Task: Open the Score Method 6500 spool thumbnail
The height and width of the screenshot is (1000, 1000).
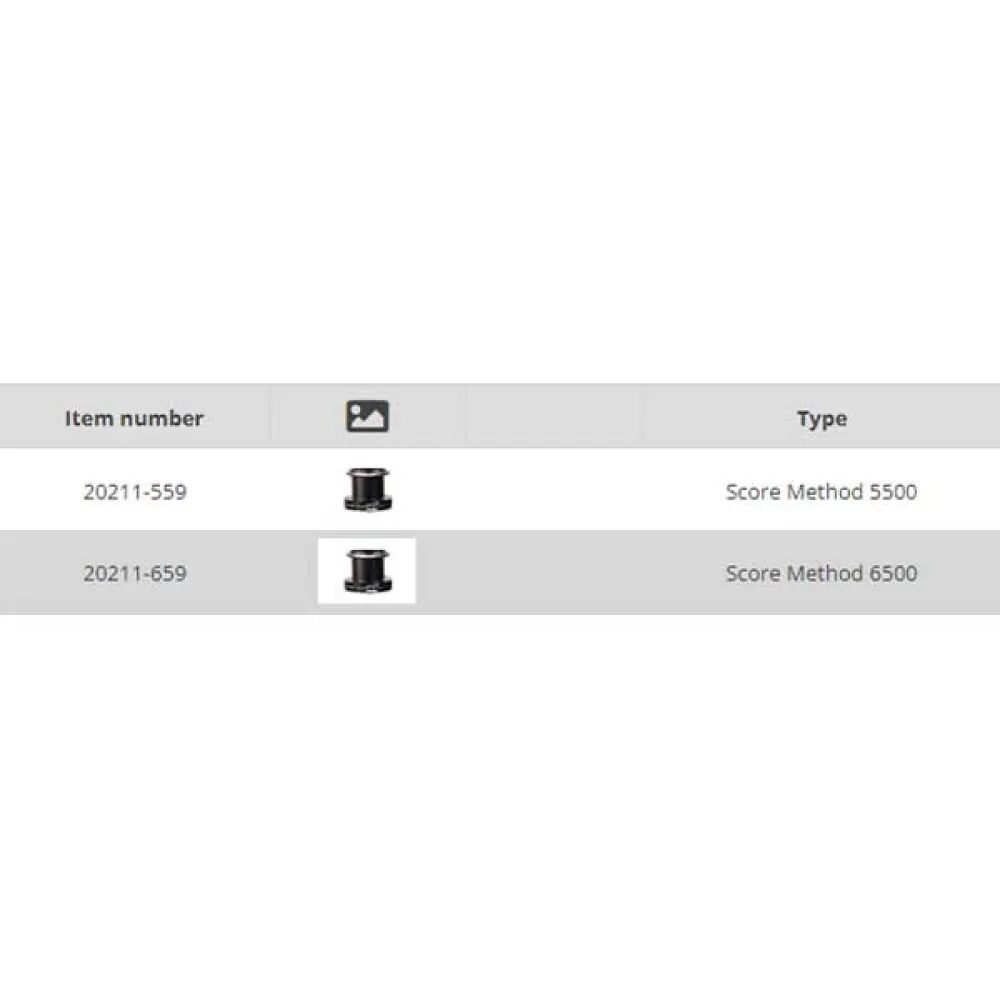Action: [367, 571]
